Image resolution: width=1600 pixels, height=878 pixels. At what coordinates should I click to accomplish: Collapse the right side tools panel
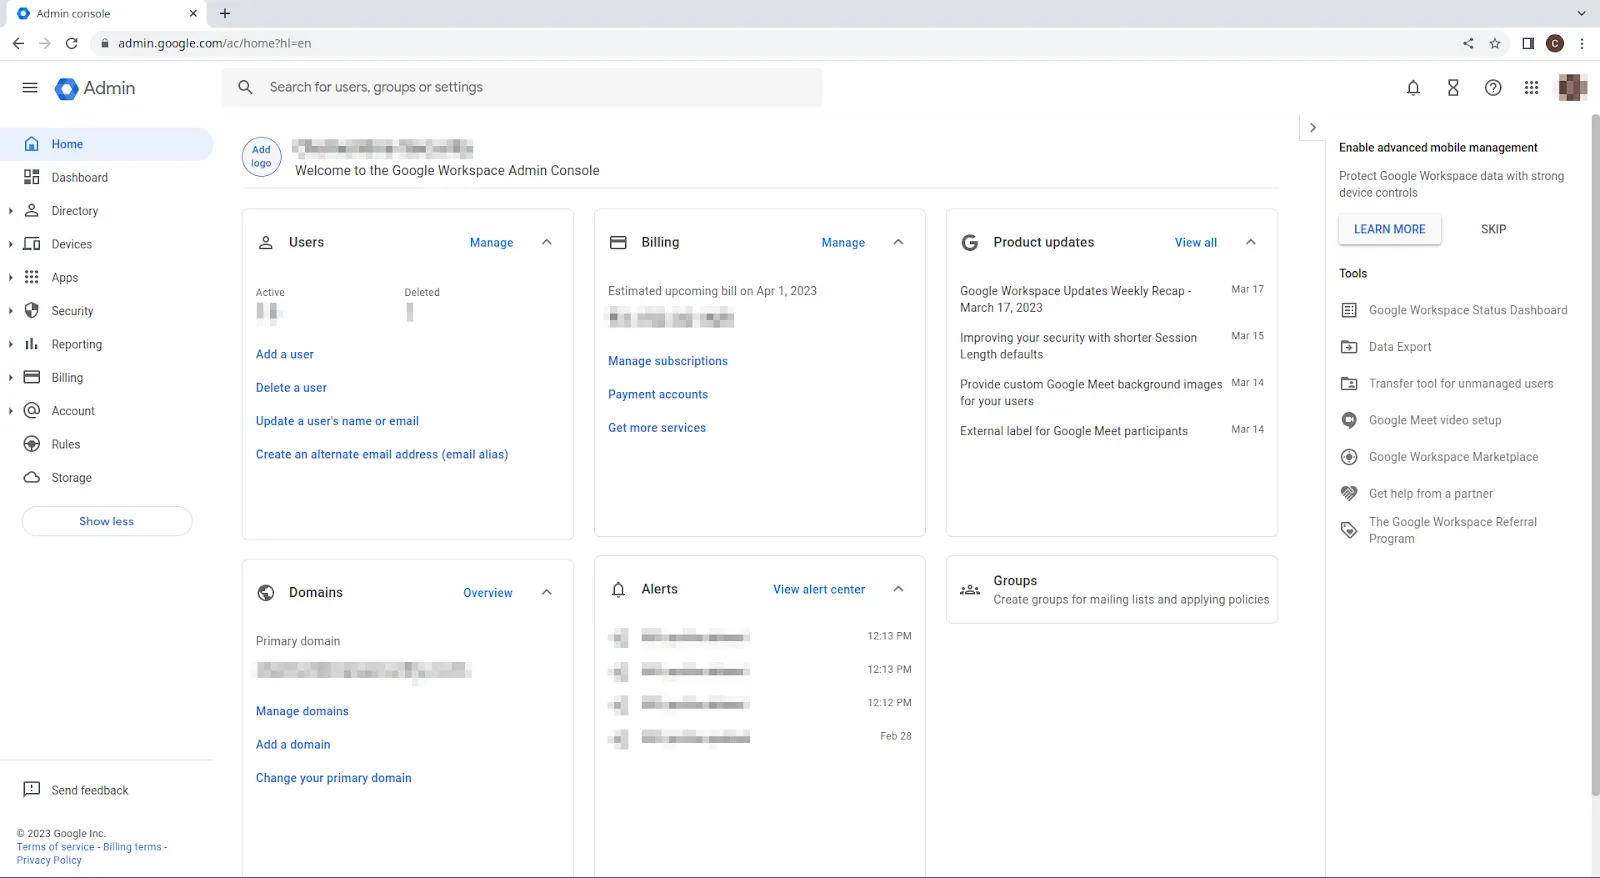click(1312, 128)
